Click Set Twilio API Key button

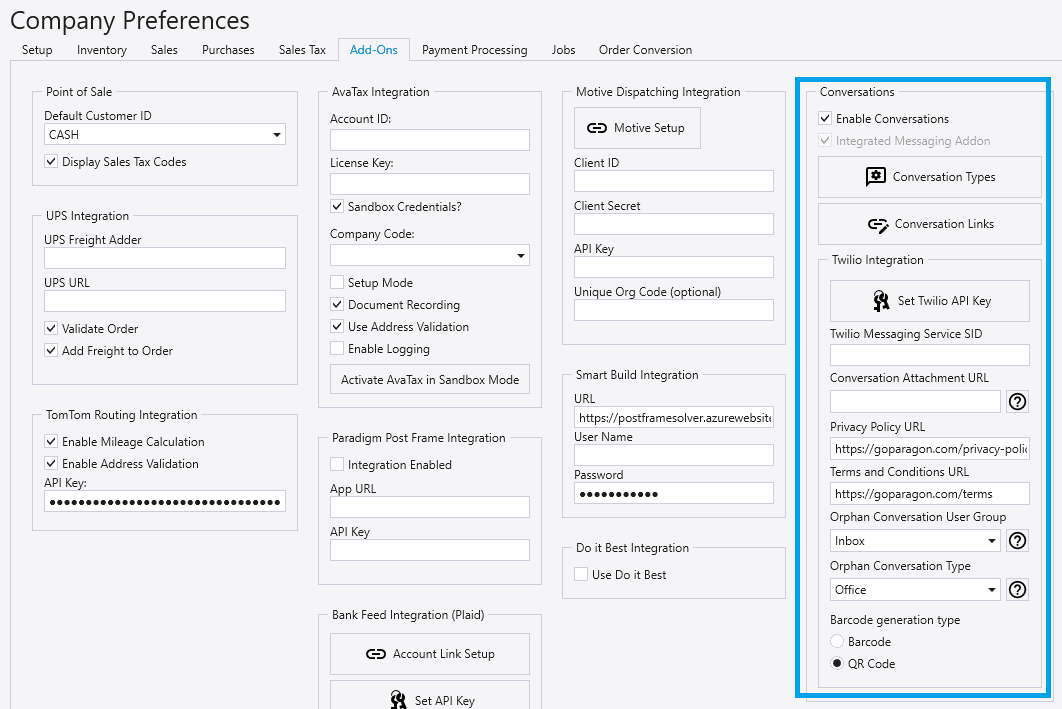click(929, 300)
